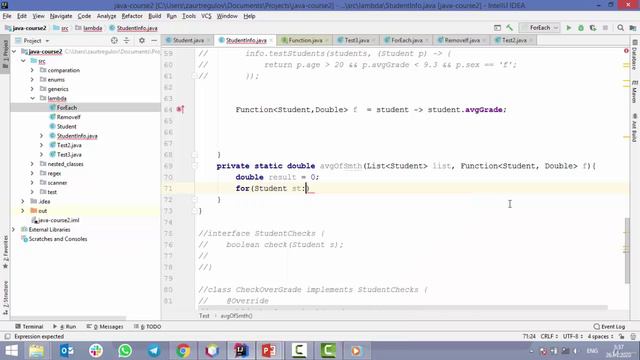The image size is (640, 360).
Task: Open the Favorites side panel
Action: [x=5, y=252]
